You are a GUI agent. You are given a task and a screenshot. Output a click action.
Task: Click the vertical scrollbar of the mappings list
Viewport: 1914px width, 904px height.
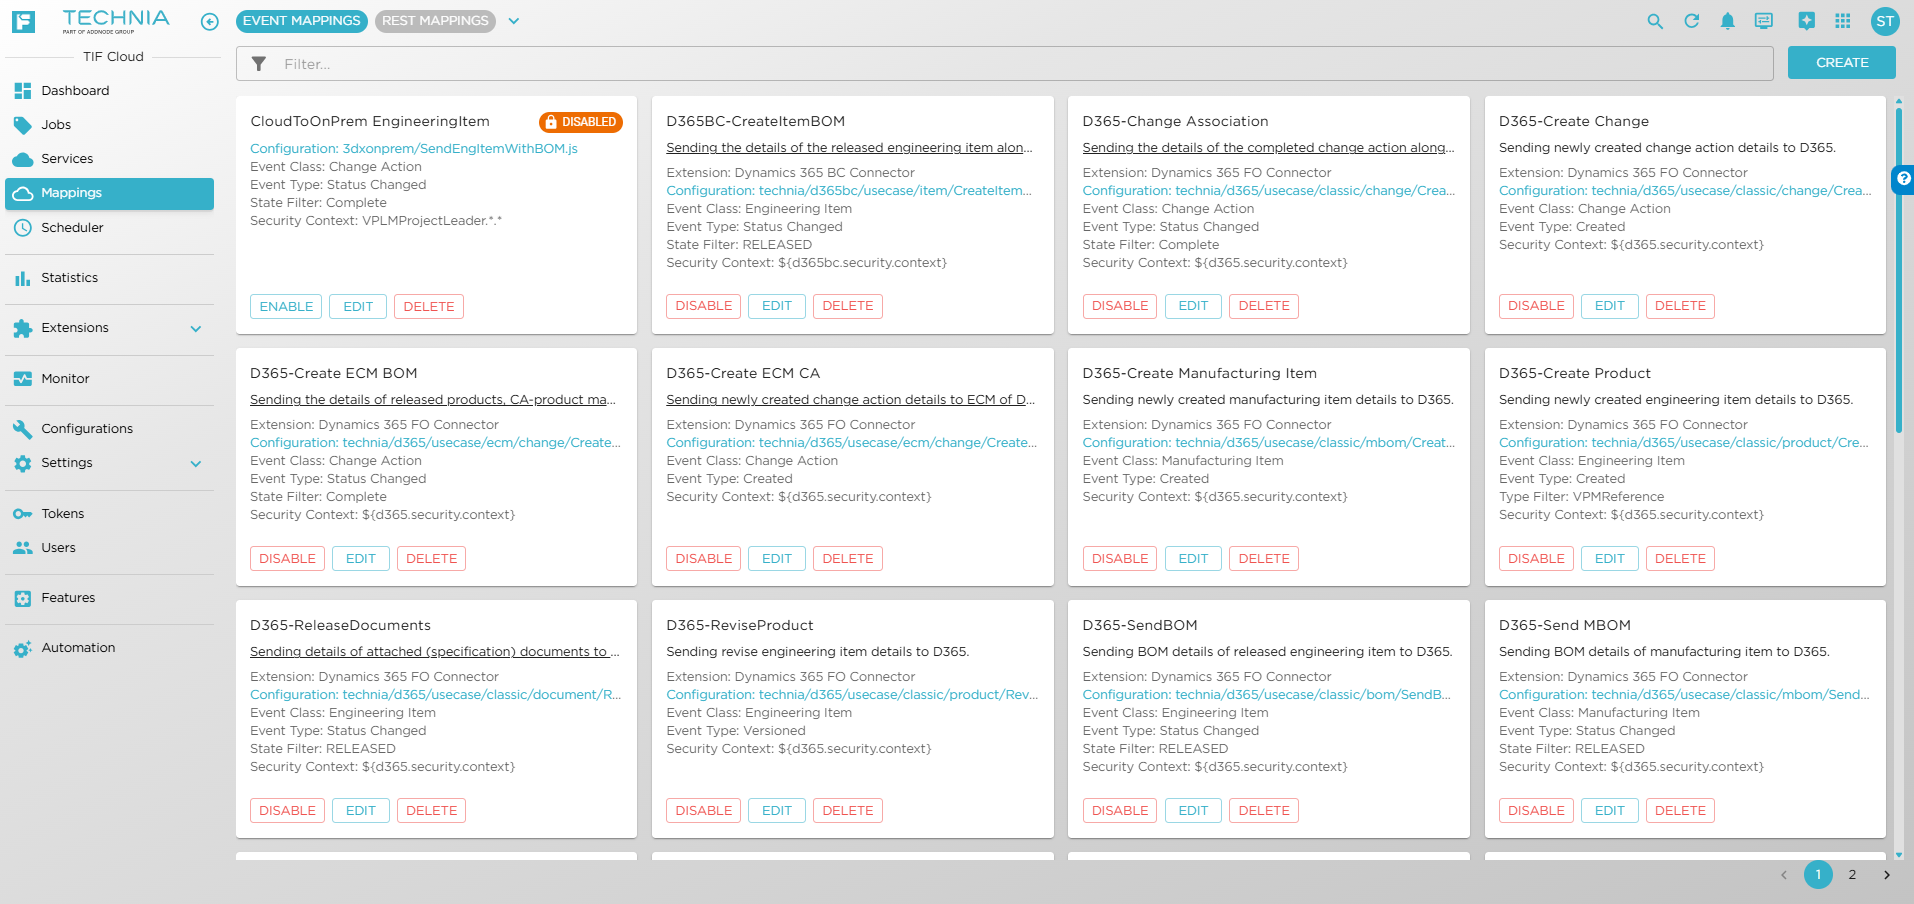pyautogui.click(x=1898, y=270)
